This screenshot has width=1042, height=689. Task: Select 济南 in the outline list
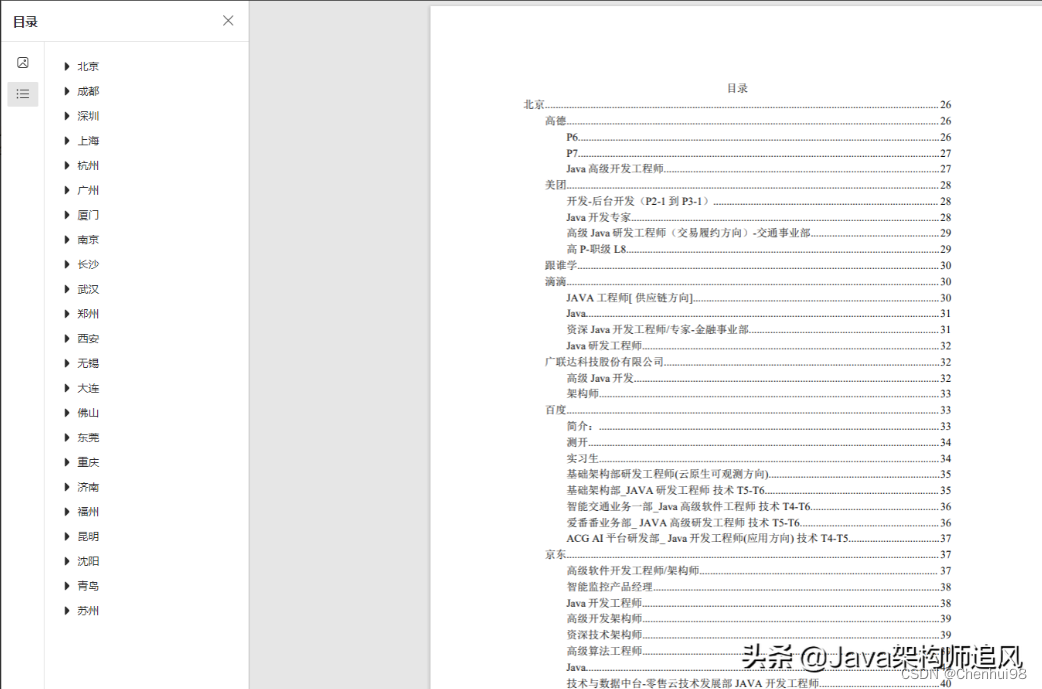click(88, 487)
